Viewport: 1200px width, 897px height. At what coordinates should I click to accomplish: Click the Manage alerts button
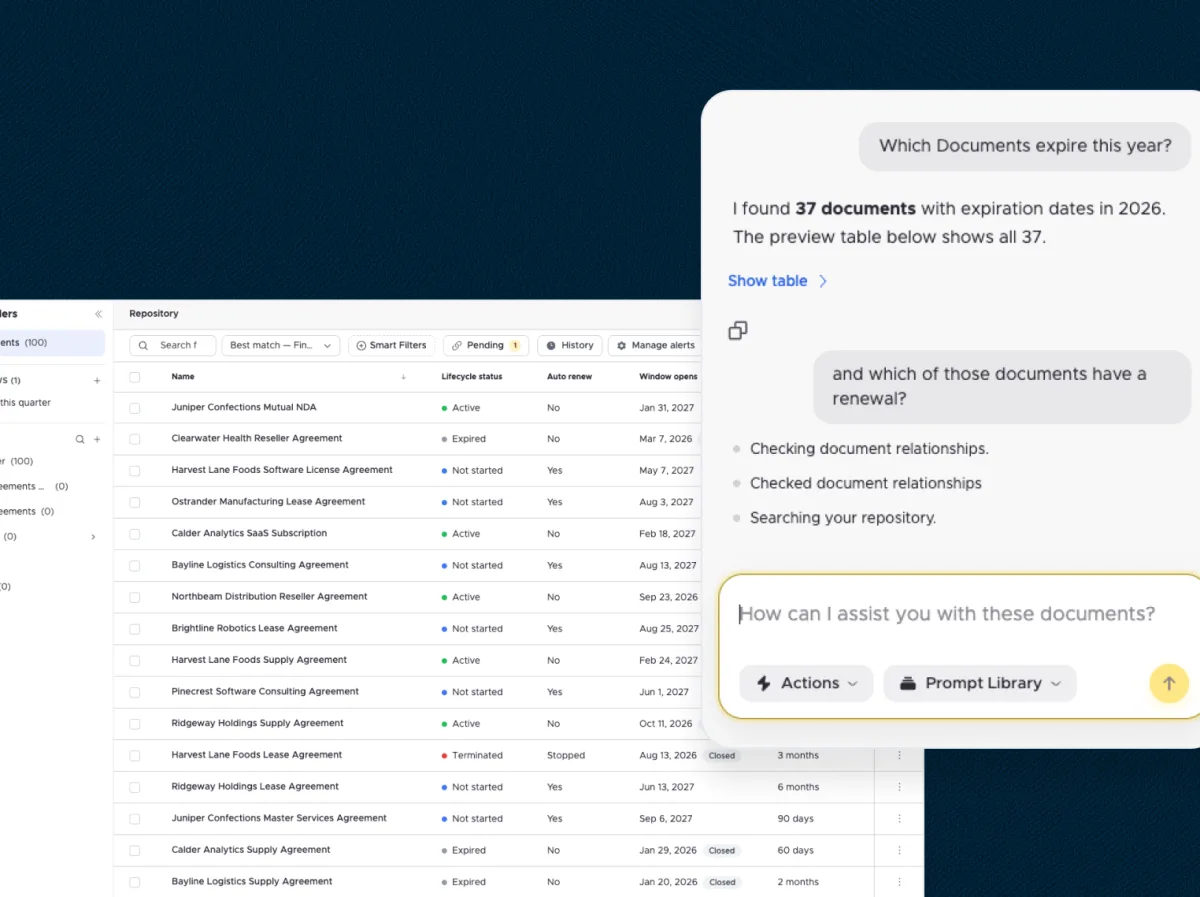point(655,345)
